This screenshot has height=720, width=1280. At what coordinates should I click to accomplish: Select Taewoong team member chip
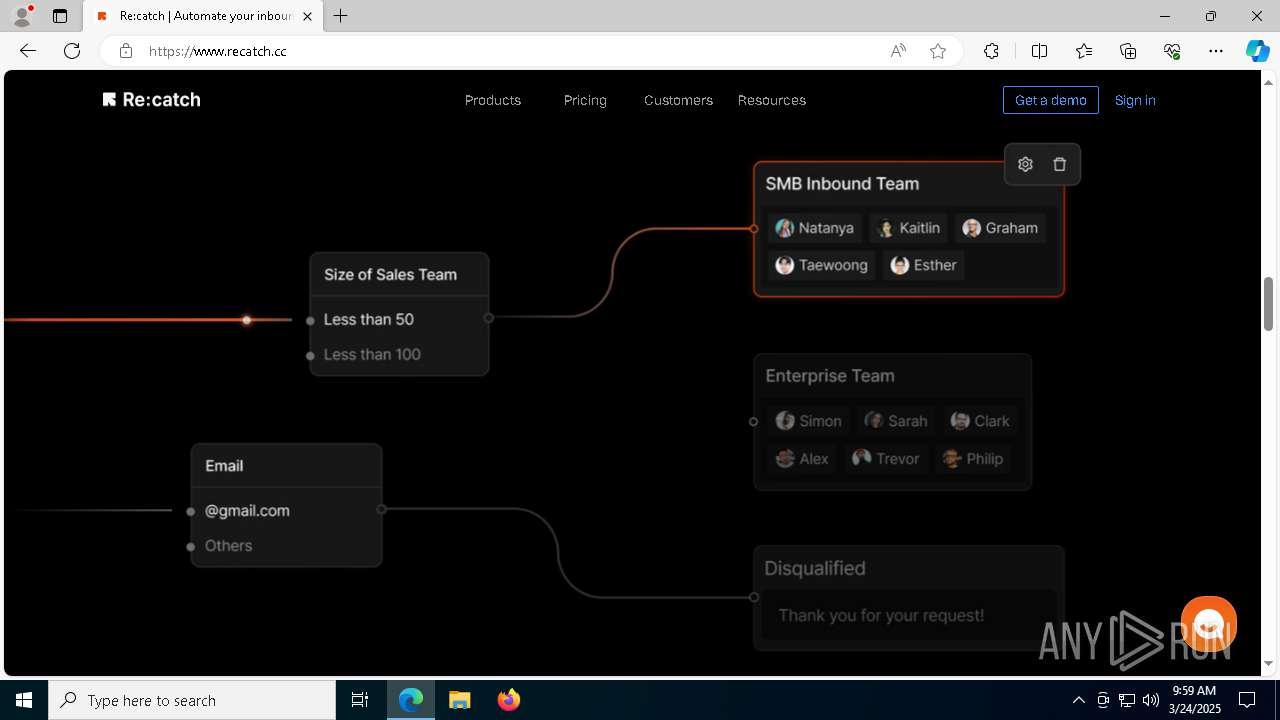pos(822,265)
